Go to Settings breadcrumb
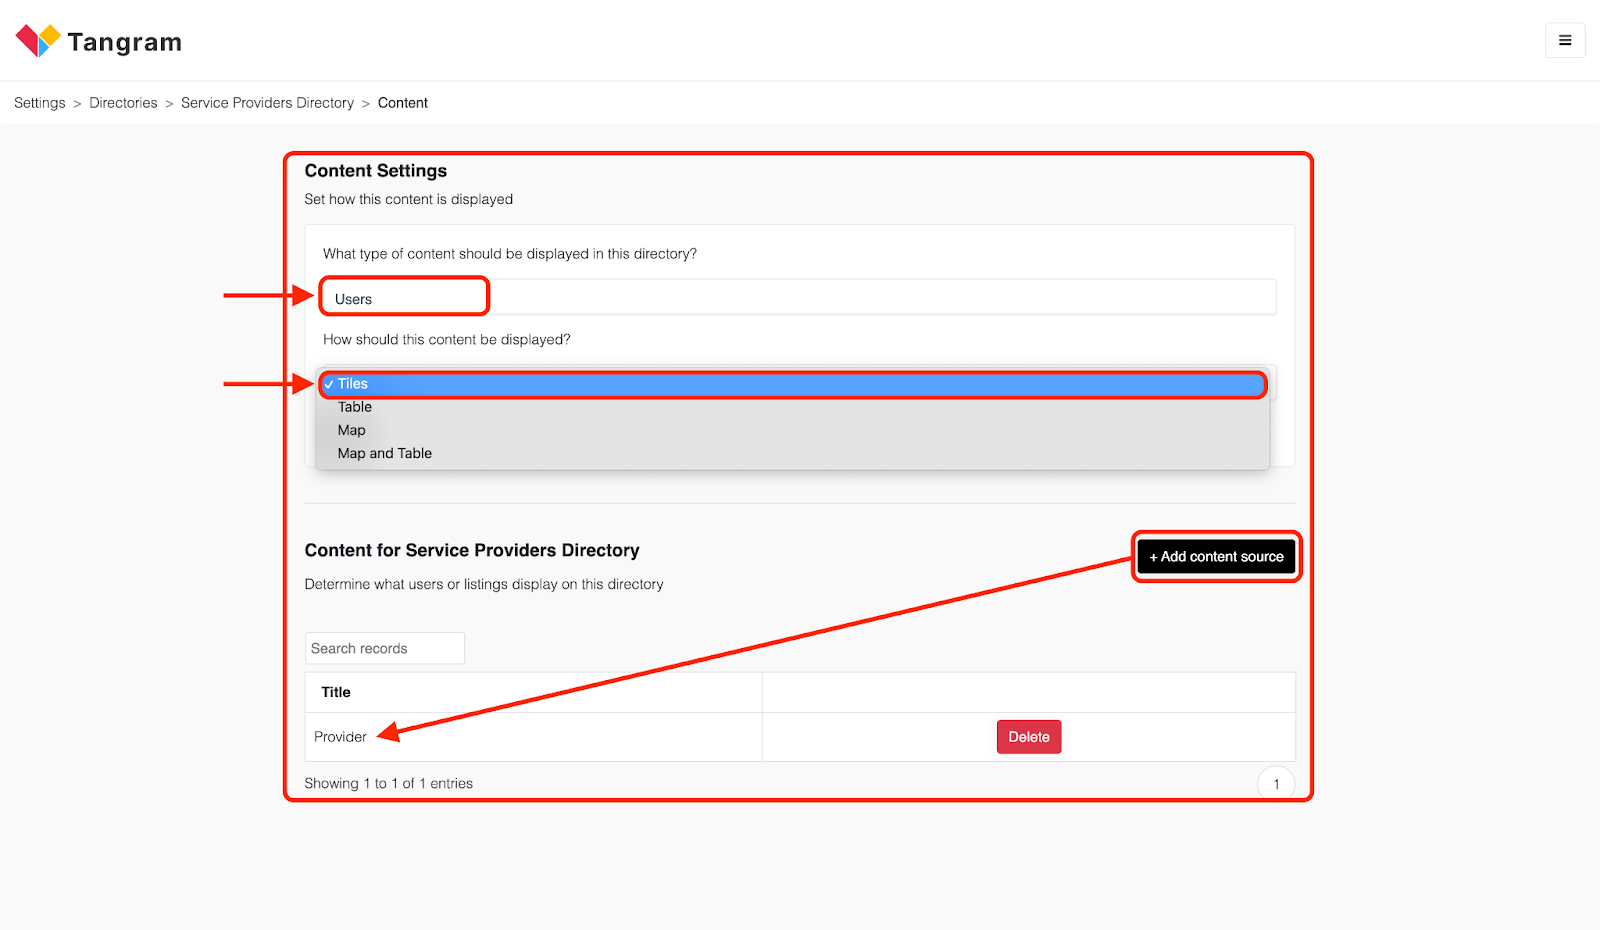Image resolution: width=1600 pixels, height=930 pixels. point(40,103)
